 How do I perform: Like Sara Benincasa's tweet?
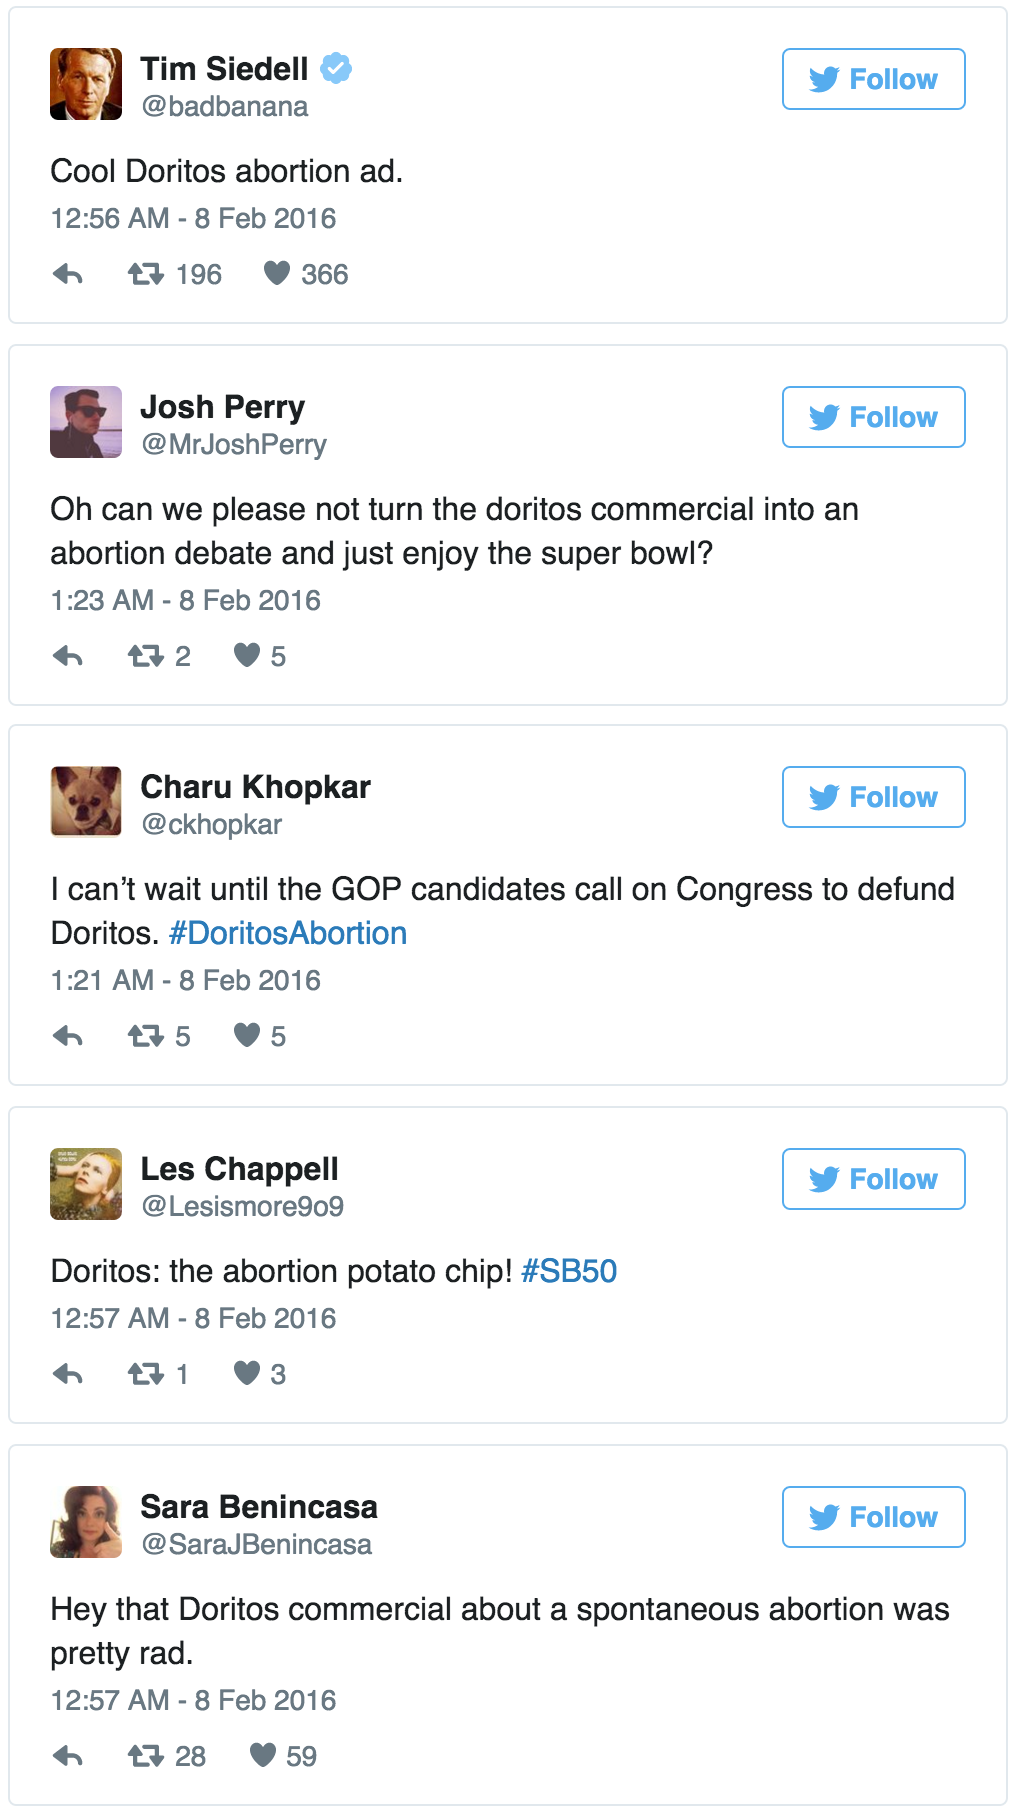coord(263,1755)
